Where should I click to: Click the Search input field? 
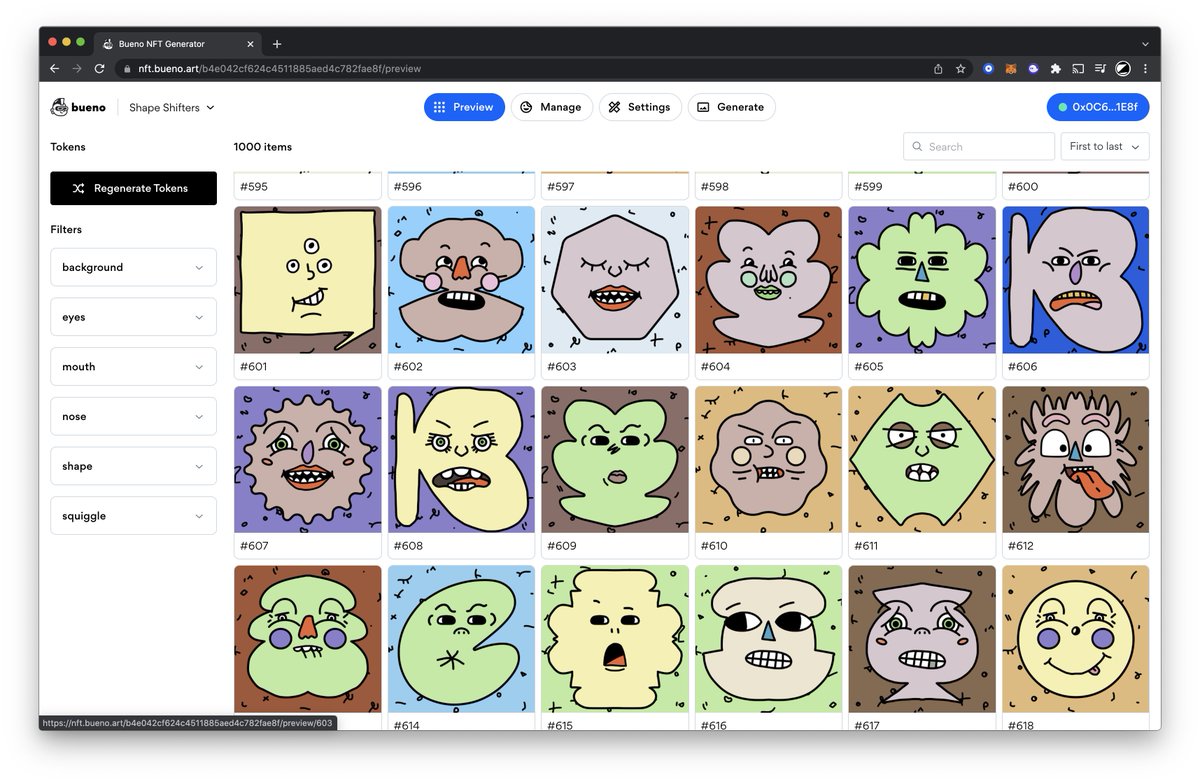tap(979, 146)
